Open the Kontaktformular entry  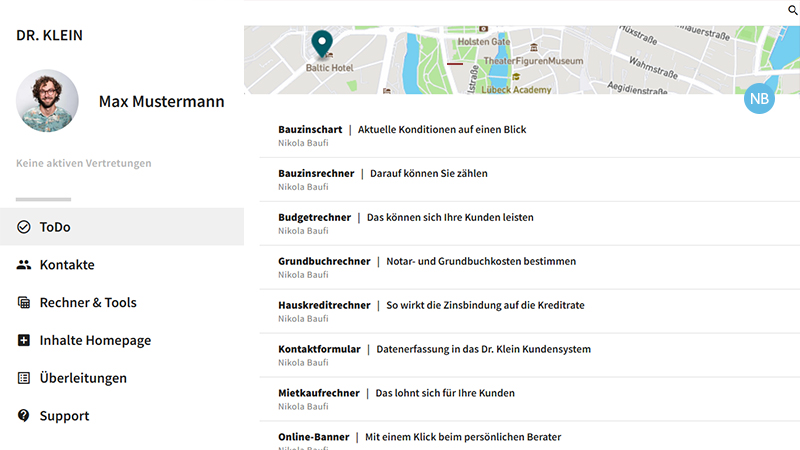coord(321,349)
